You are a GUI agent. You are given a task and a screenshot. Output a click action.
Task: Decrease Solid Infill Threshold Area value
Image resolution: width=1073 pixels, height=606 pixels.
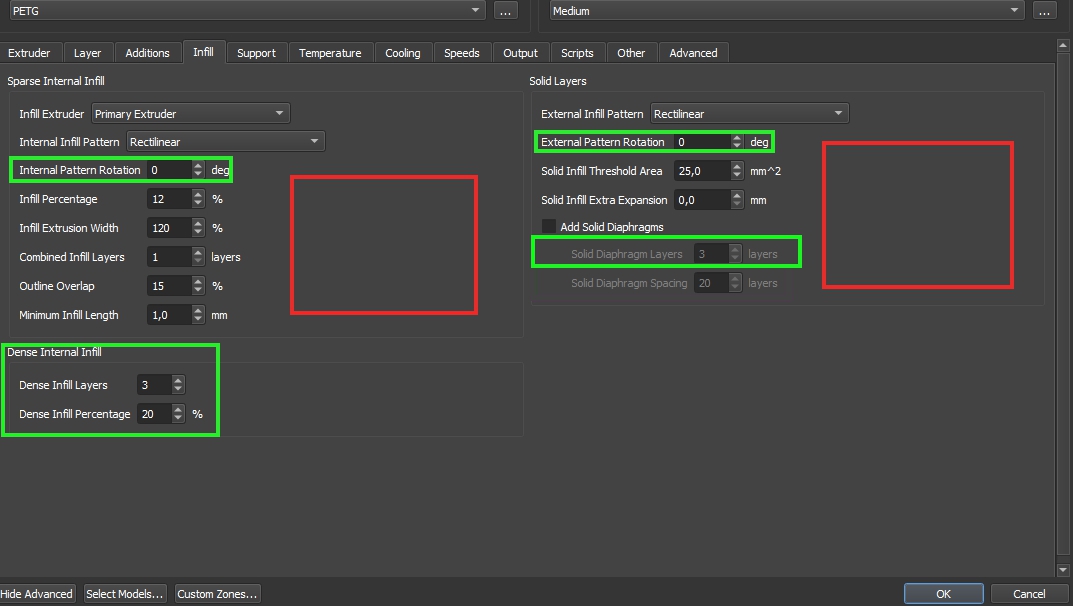tap(737, 176)
